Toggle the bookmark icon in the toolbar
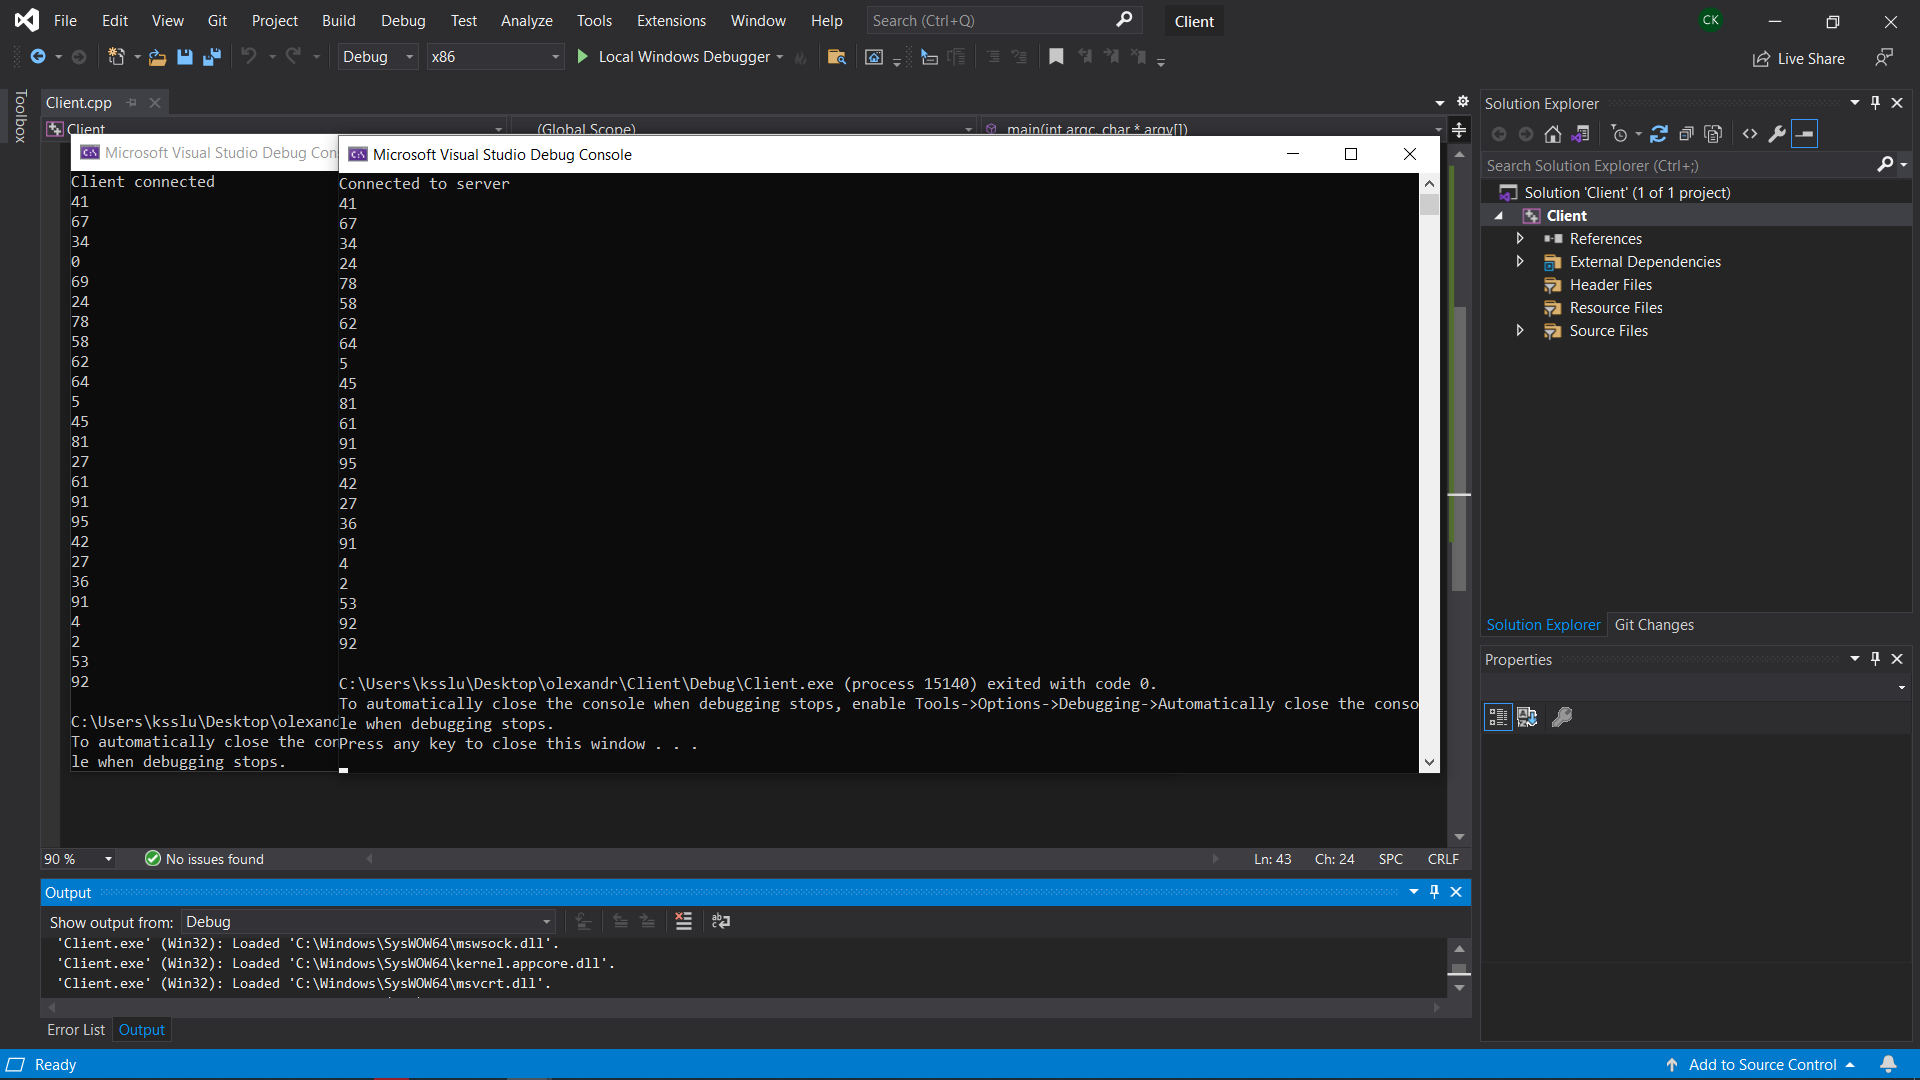The image size is (1920, 1080). coord(1056,57)
